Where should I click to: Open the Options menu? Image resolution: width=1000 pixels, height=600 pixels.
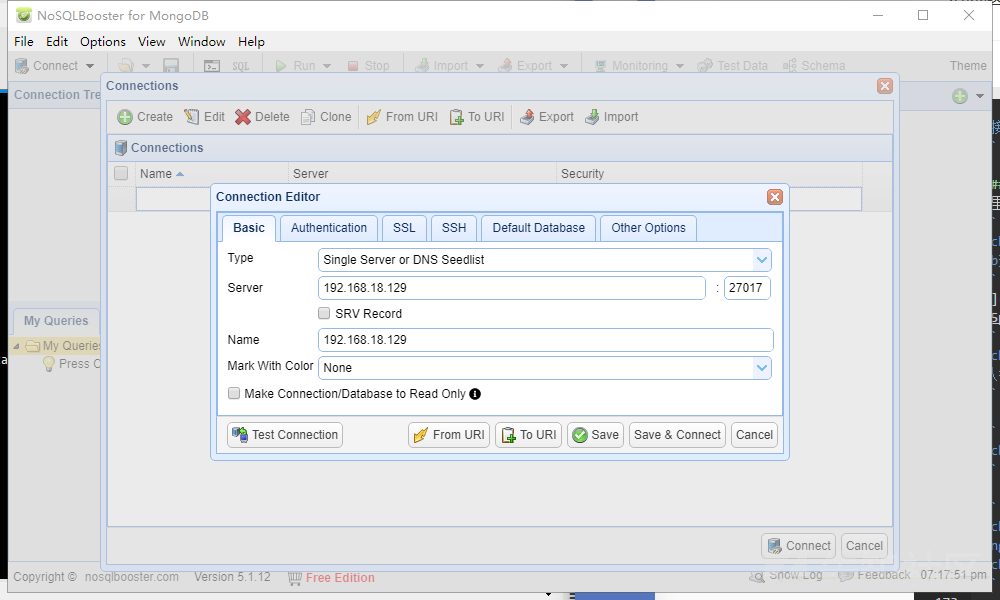(103, 41)
